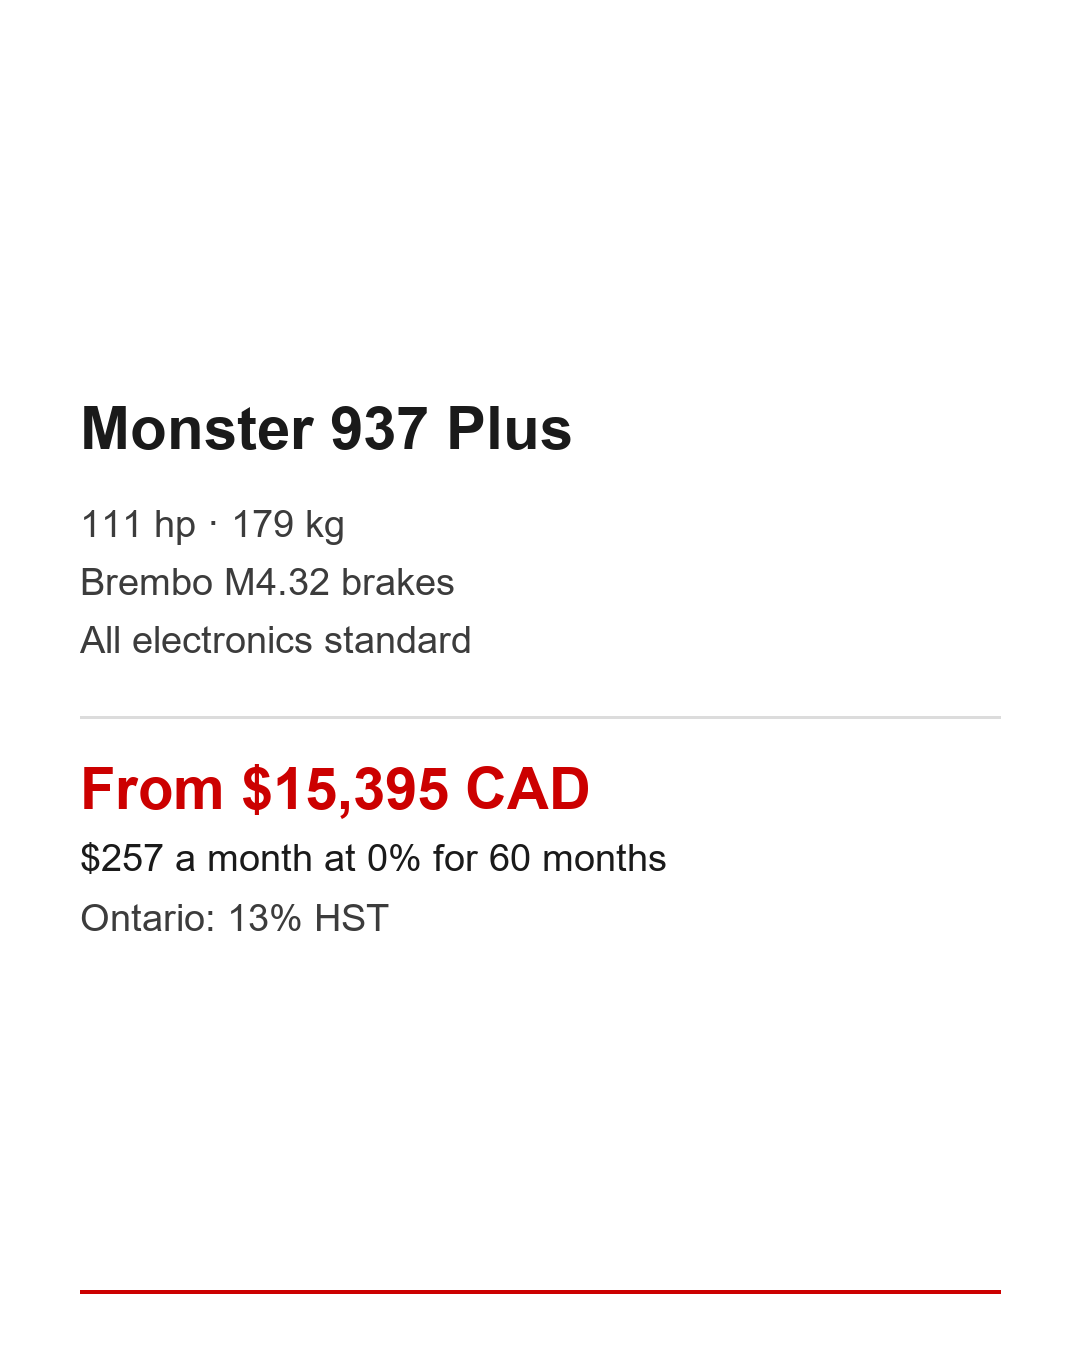The width and height of the screenshot is (1080, 1350).
Task: Click the red line at the bottom
Action: coord(540,1291)
